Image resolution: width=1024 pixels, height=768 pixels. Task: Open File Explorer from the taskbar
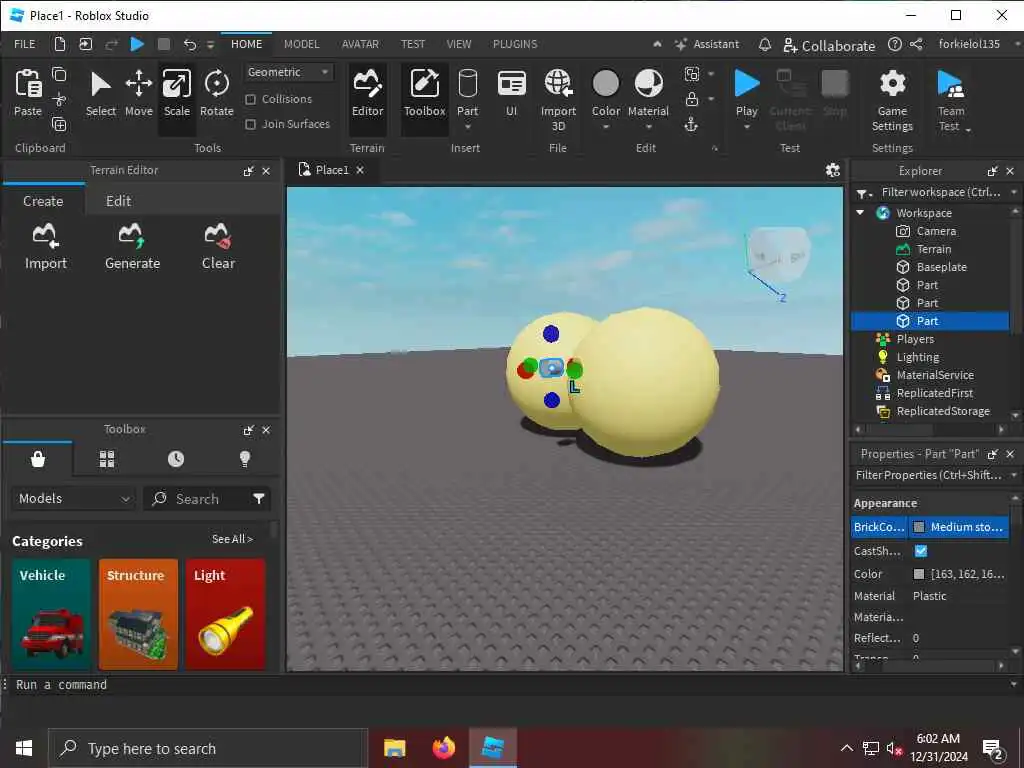click(394, 748)
